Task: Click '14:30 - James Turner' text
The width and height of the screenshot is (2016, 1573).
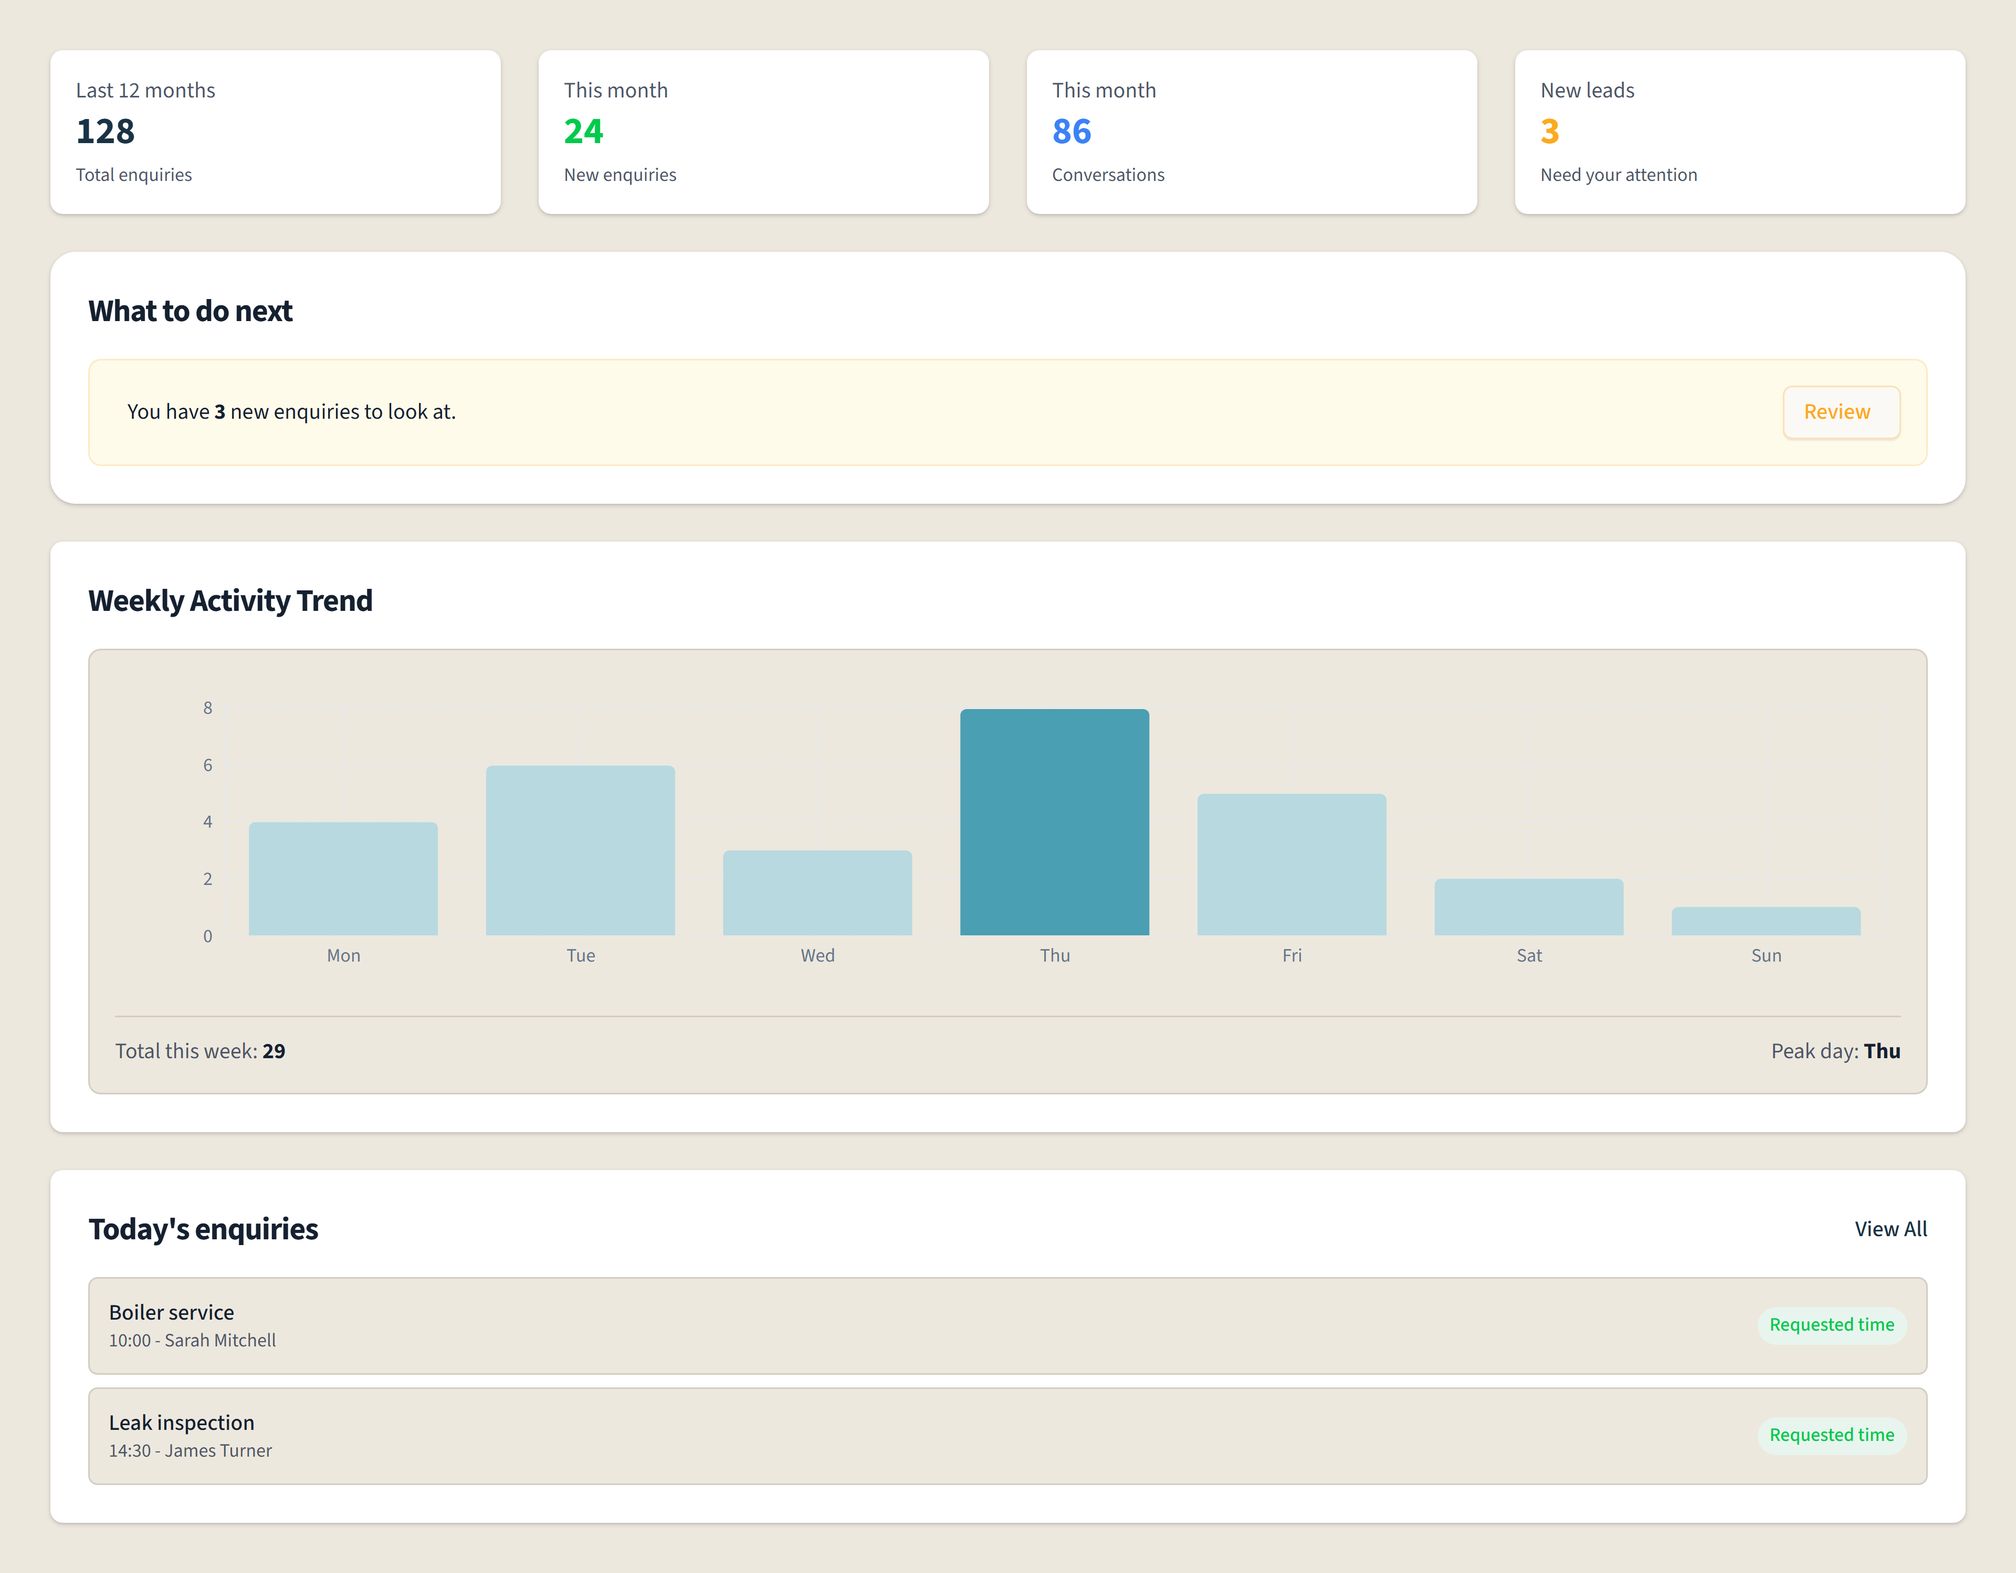Action: [190, 1451]
